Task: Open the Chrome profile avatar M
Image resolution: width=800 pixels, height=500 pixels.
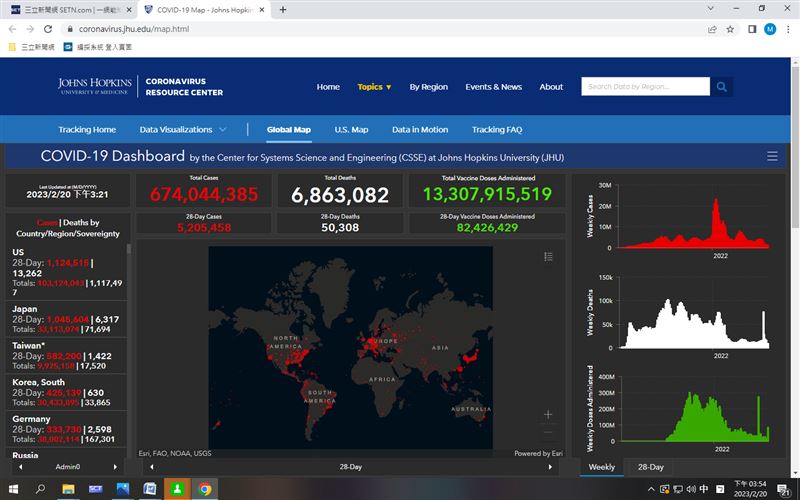Action: 770,29
